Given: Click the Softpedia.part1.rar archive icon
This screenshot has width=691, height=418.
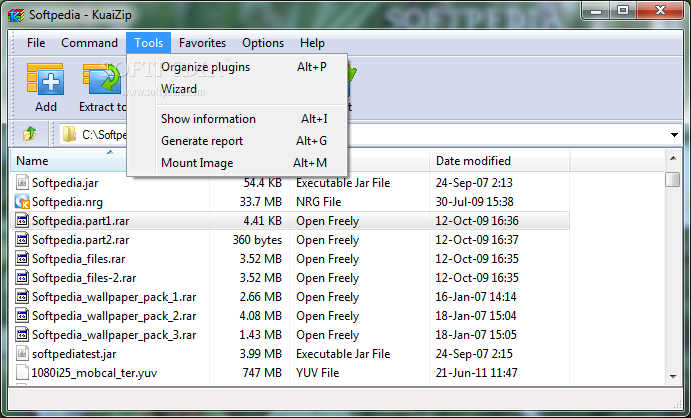Looking at the screenshot, I should click(x=22, y=220).
